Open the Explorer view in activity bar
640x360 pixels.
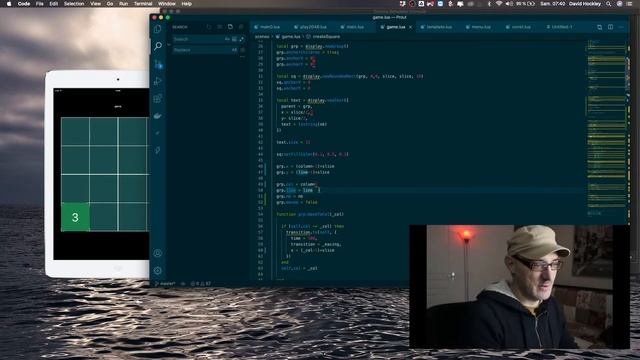click(158, 29)
